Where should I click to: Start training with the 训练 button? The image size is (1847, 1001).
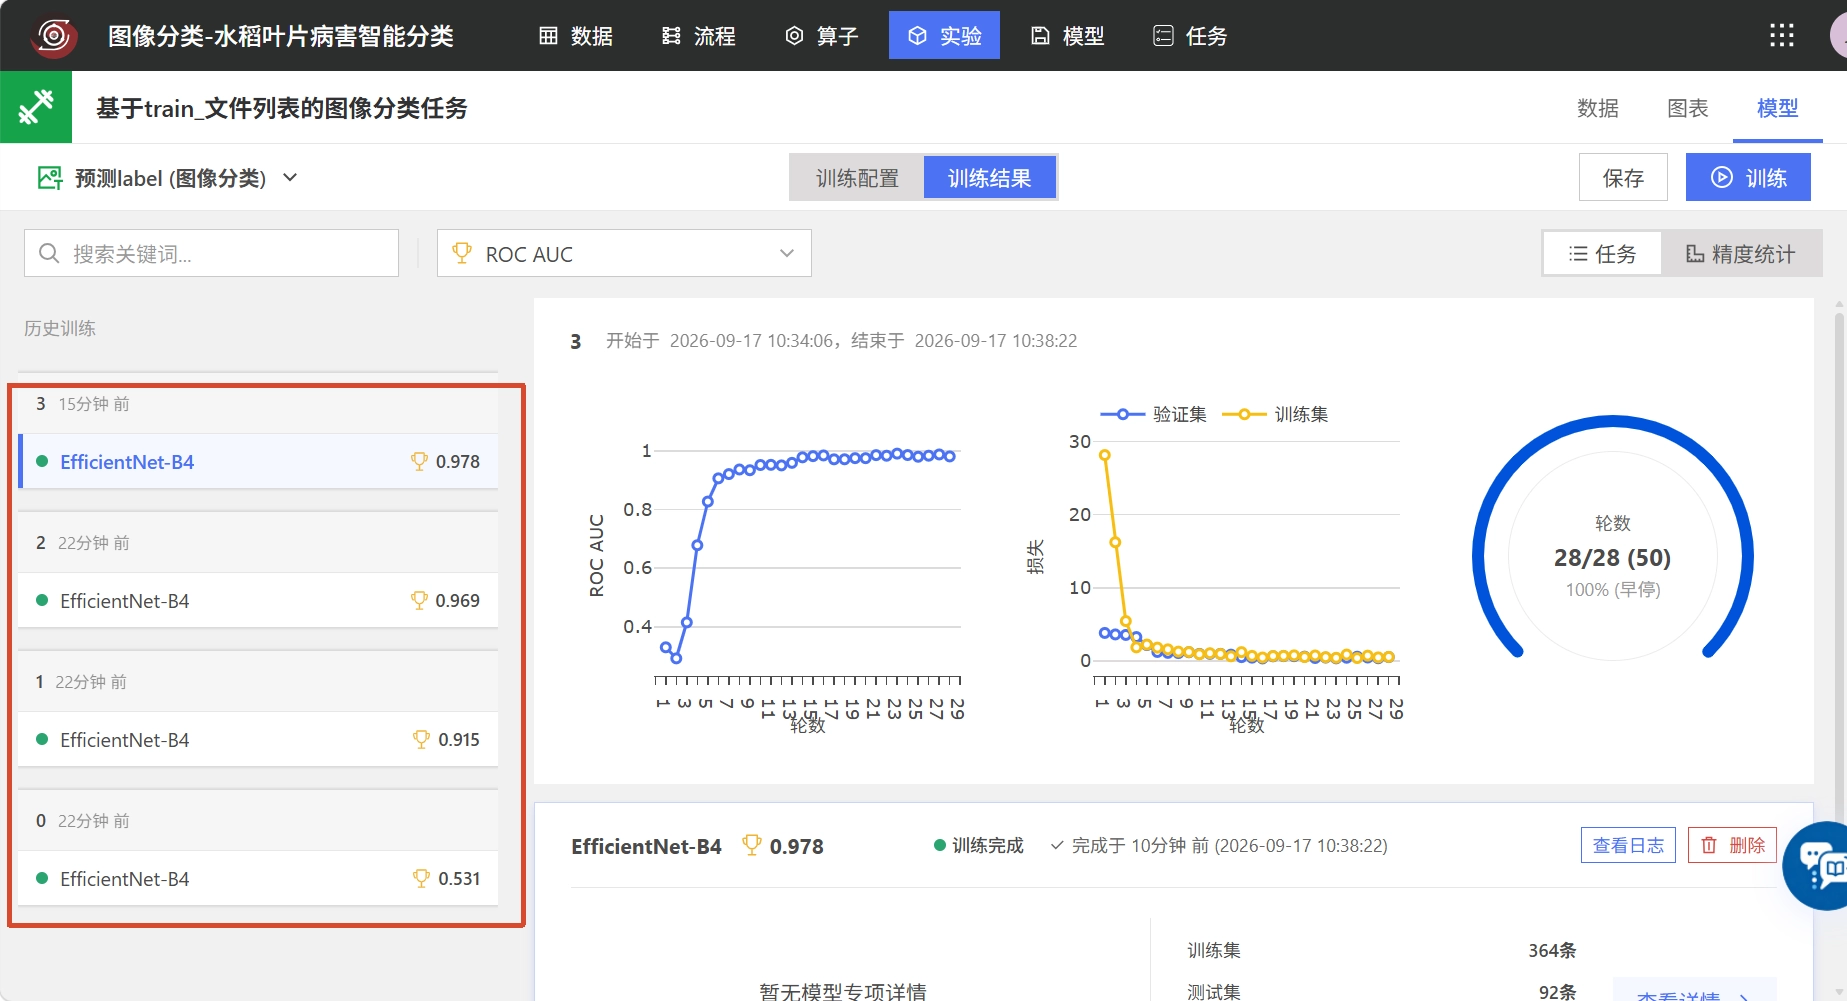(x=1748, y=177)
